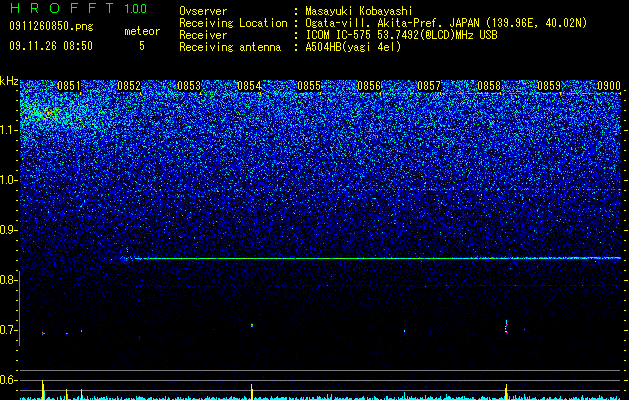Click the 0858 time marker label
Image resolution: width=629 pixels, height=400 pixels.
[489, 86]
